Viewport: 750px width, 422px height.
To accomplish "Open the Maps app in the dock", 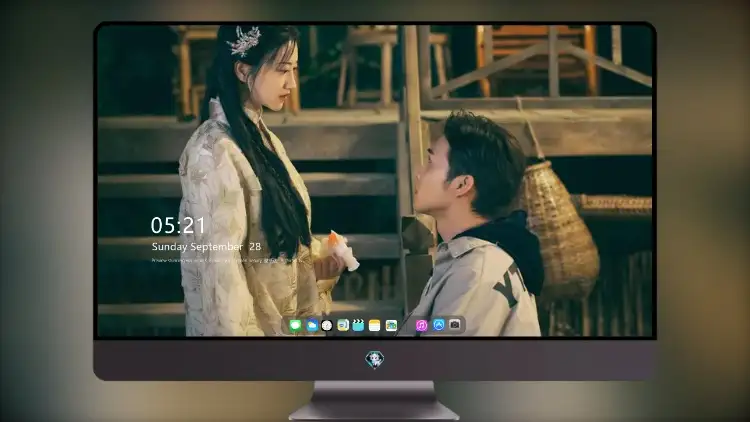I will point(343,325).
